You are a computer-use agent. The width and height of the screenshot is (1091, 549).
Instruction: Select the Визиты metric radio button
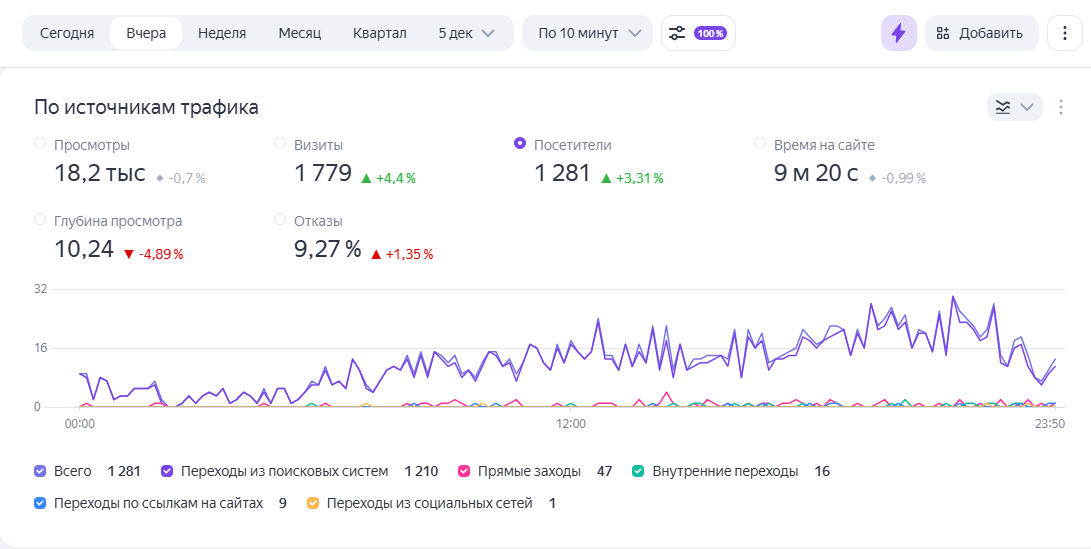pos(280,143)
